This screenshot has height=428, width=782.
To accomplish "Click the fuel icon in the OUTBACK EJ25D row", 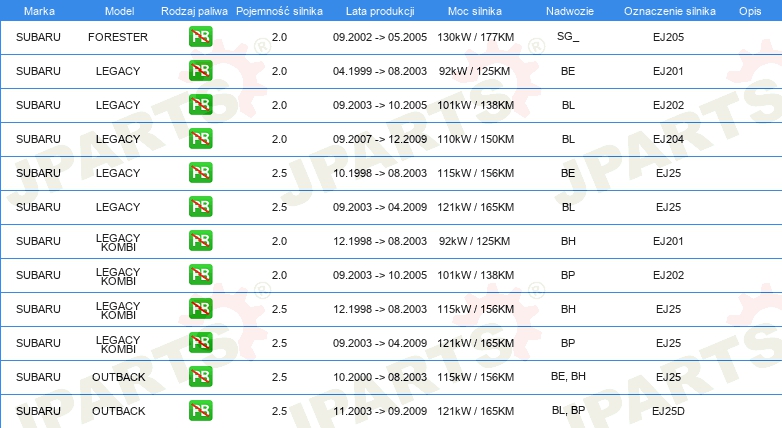I will [x=200, y=411].
